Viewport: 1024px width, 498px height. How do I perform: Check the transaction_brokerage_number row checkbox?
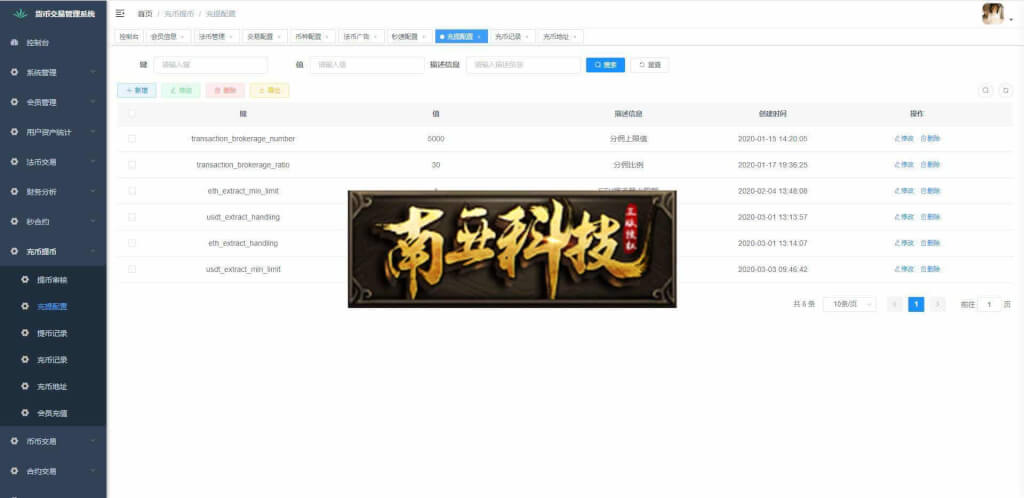point(132,138)
